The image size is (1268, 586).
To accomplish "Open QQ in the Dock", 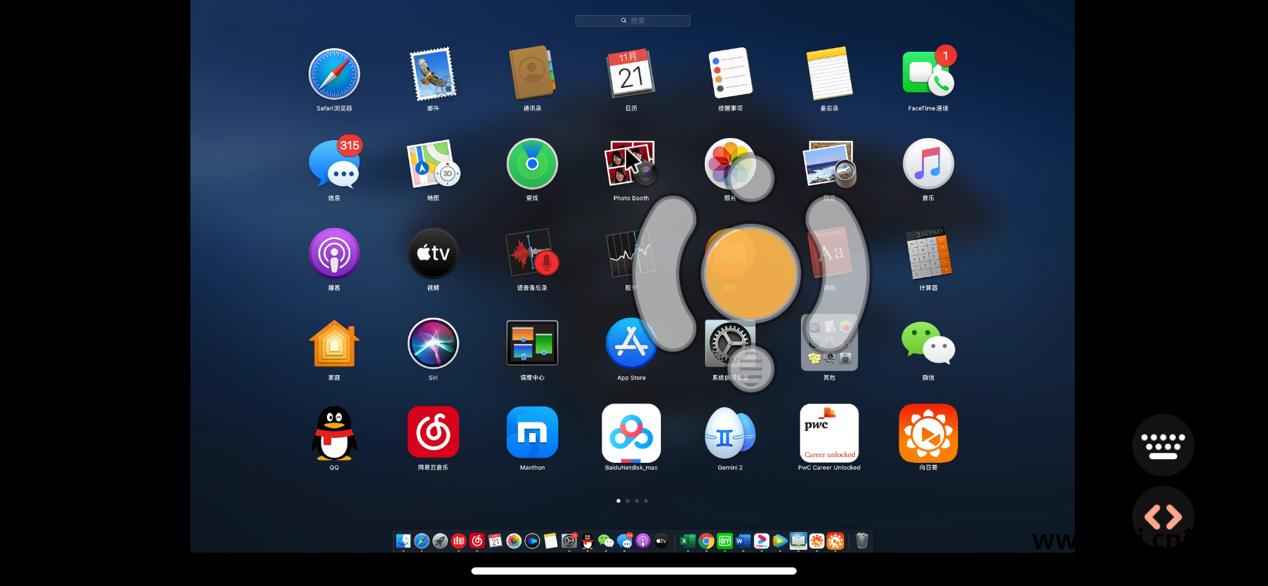I will tap(587, 541).
